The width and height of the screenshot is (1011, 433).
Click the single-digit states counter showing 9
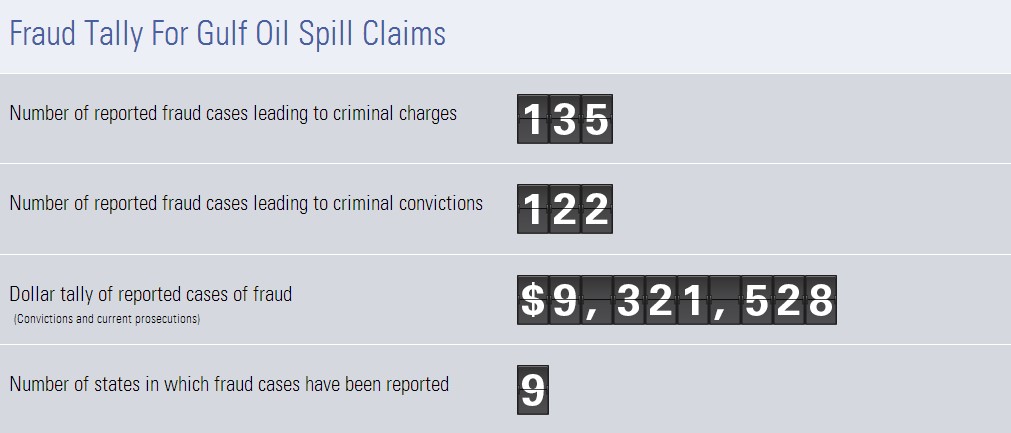click(534, 391)
